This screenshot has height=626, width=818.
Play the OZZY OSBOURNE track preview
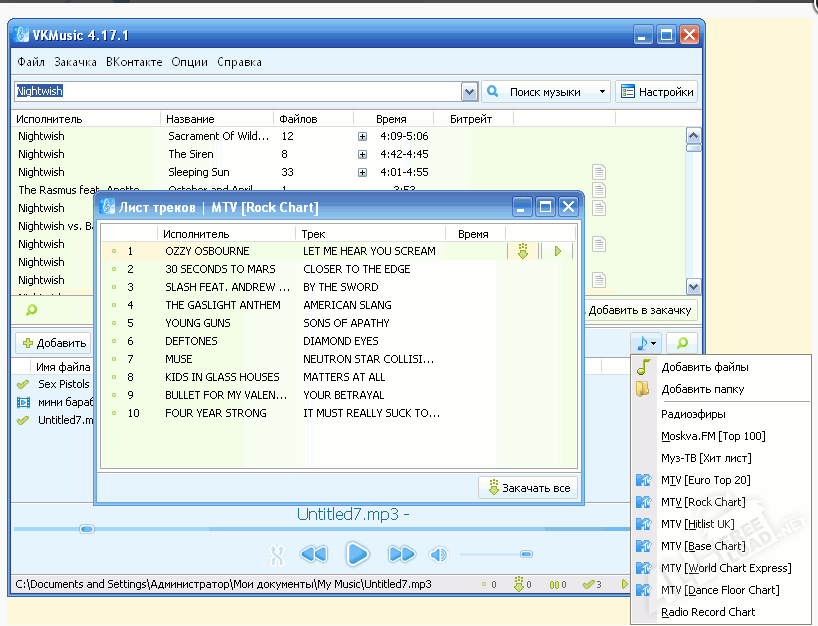(x=558, y=251)
